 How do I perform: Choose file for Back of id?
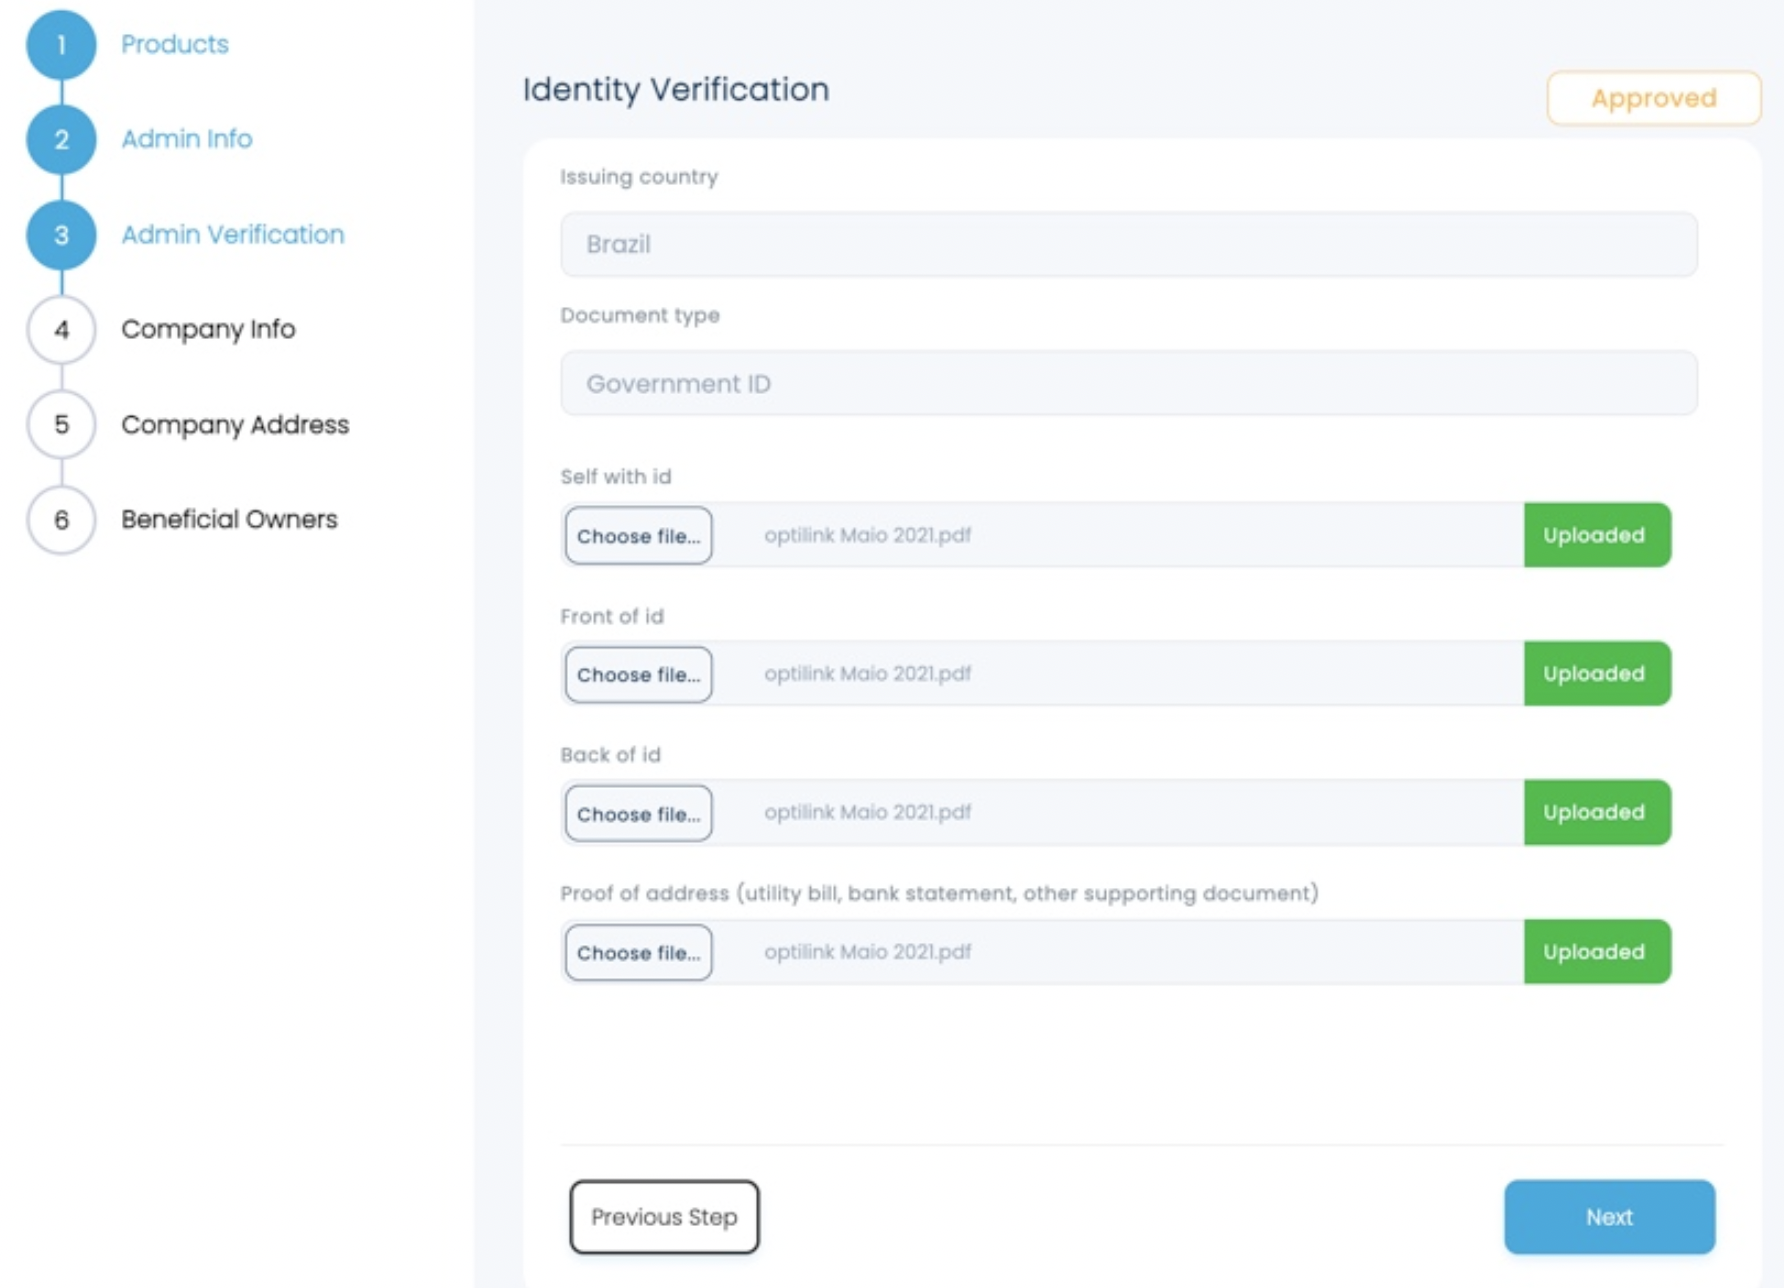[x=638, y=814]
